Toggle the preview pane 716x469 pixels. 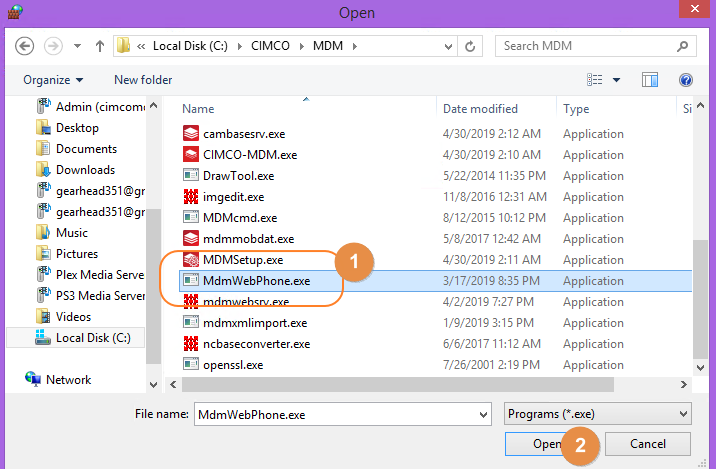(x=649, y=80)
